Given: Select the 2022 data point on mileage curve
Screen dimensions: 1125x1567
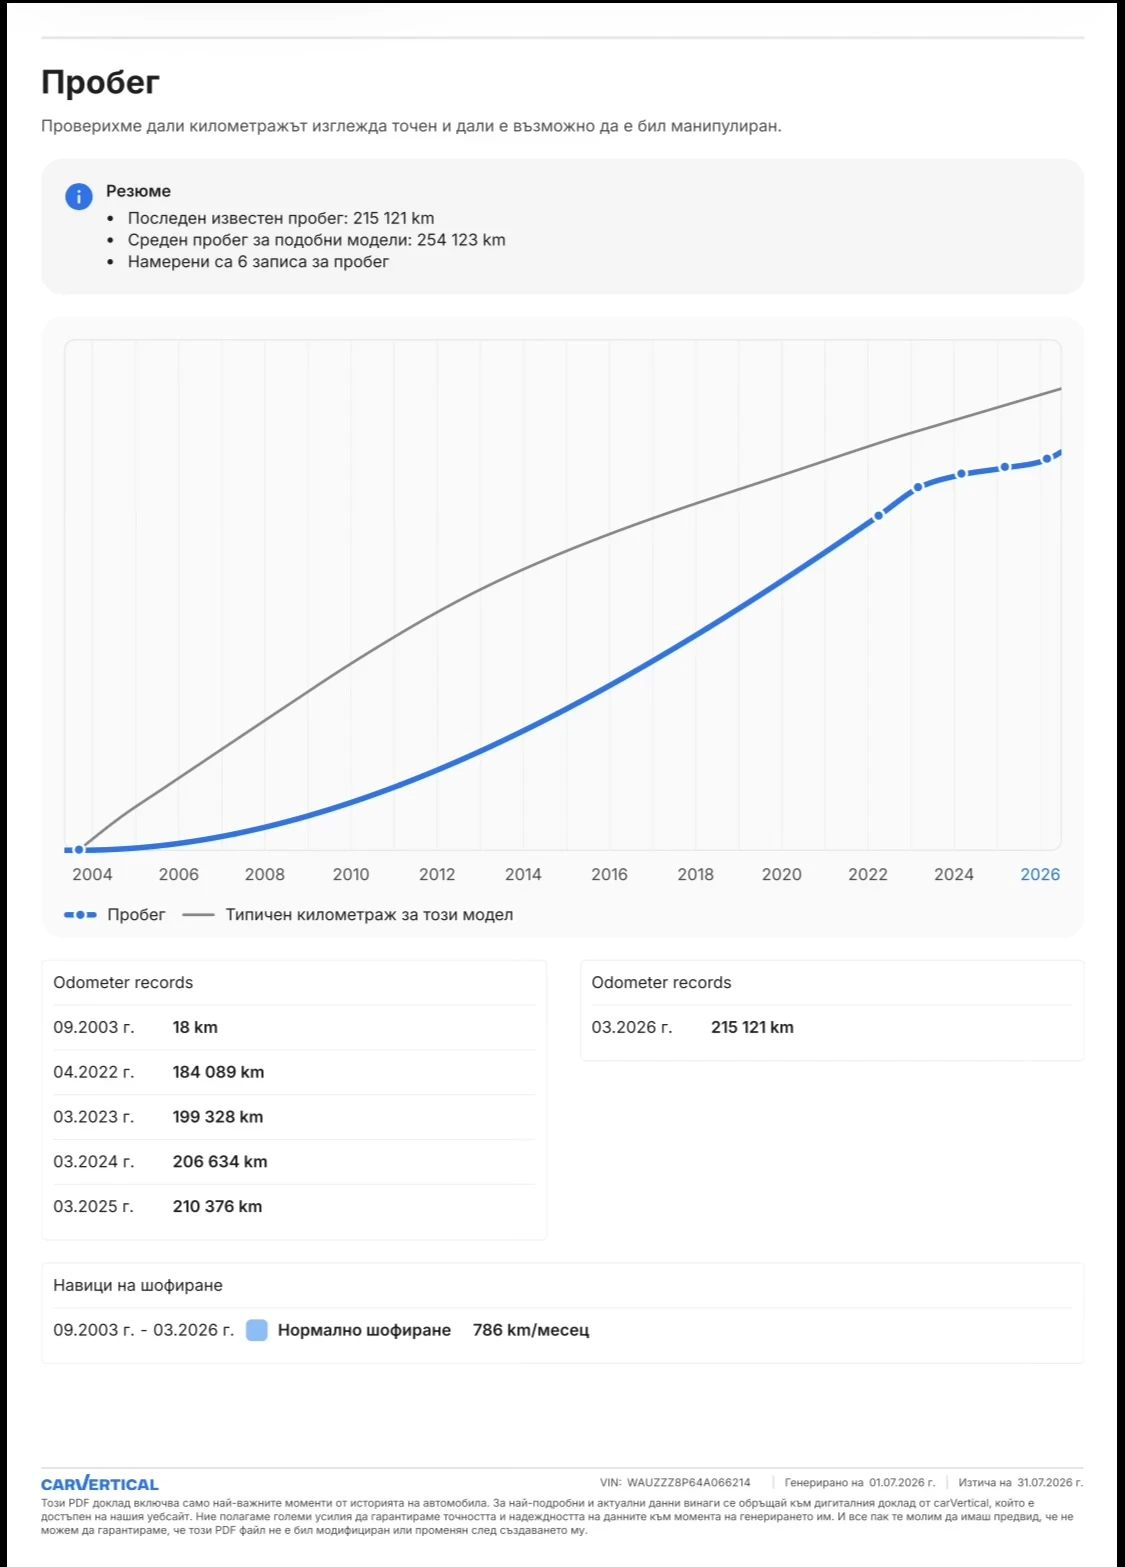Looking at the screenshot, I should click(x=879, y=516).
